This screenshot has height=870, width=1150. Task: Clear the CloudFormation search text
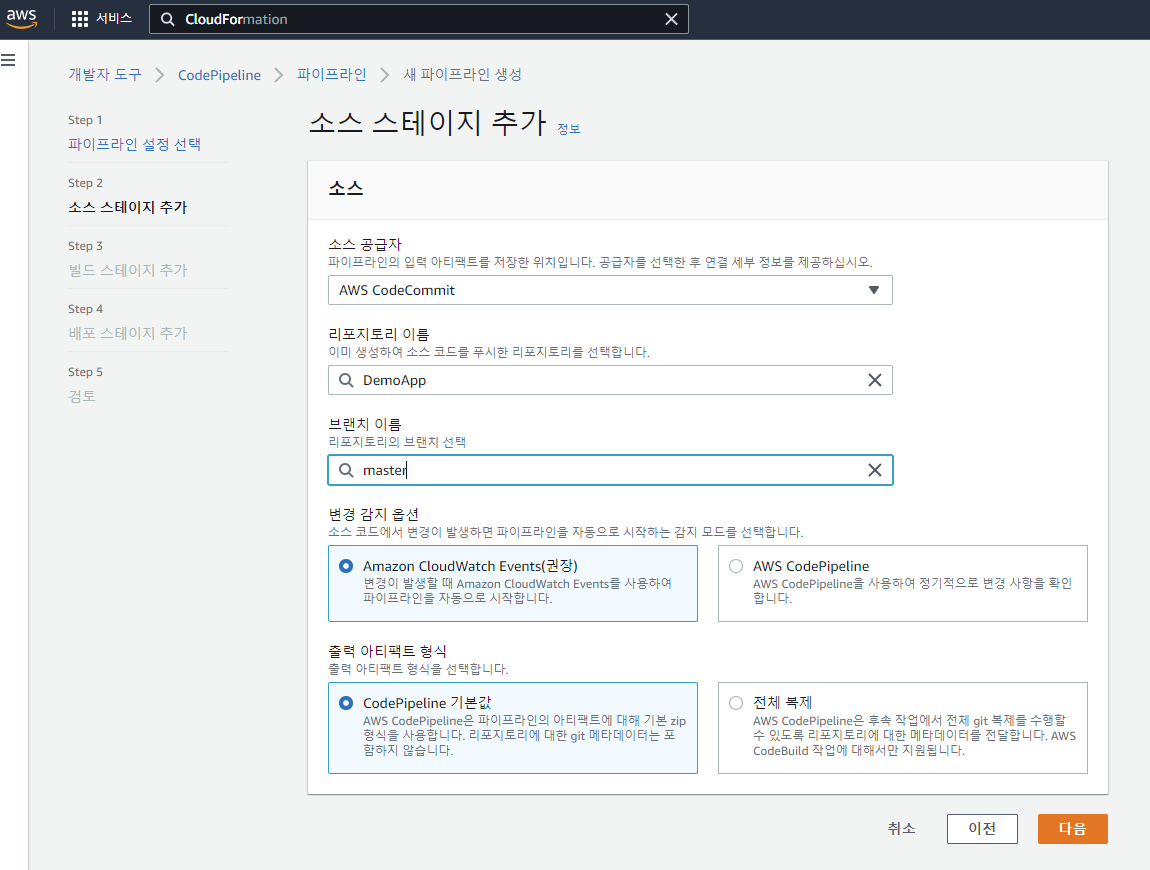[671, 19]
